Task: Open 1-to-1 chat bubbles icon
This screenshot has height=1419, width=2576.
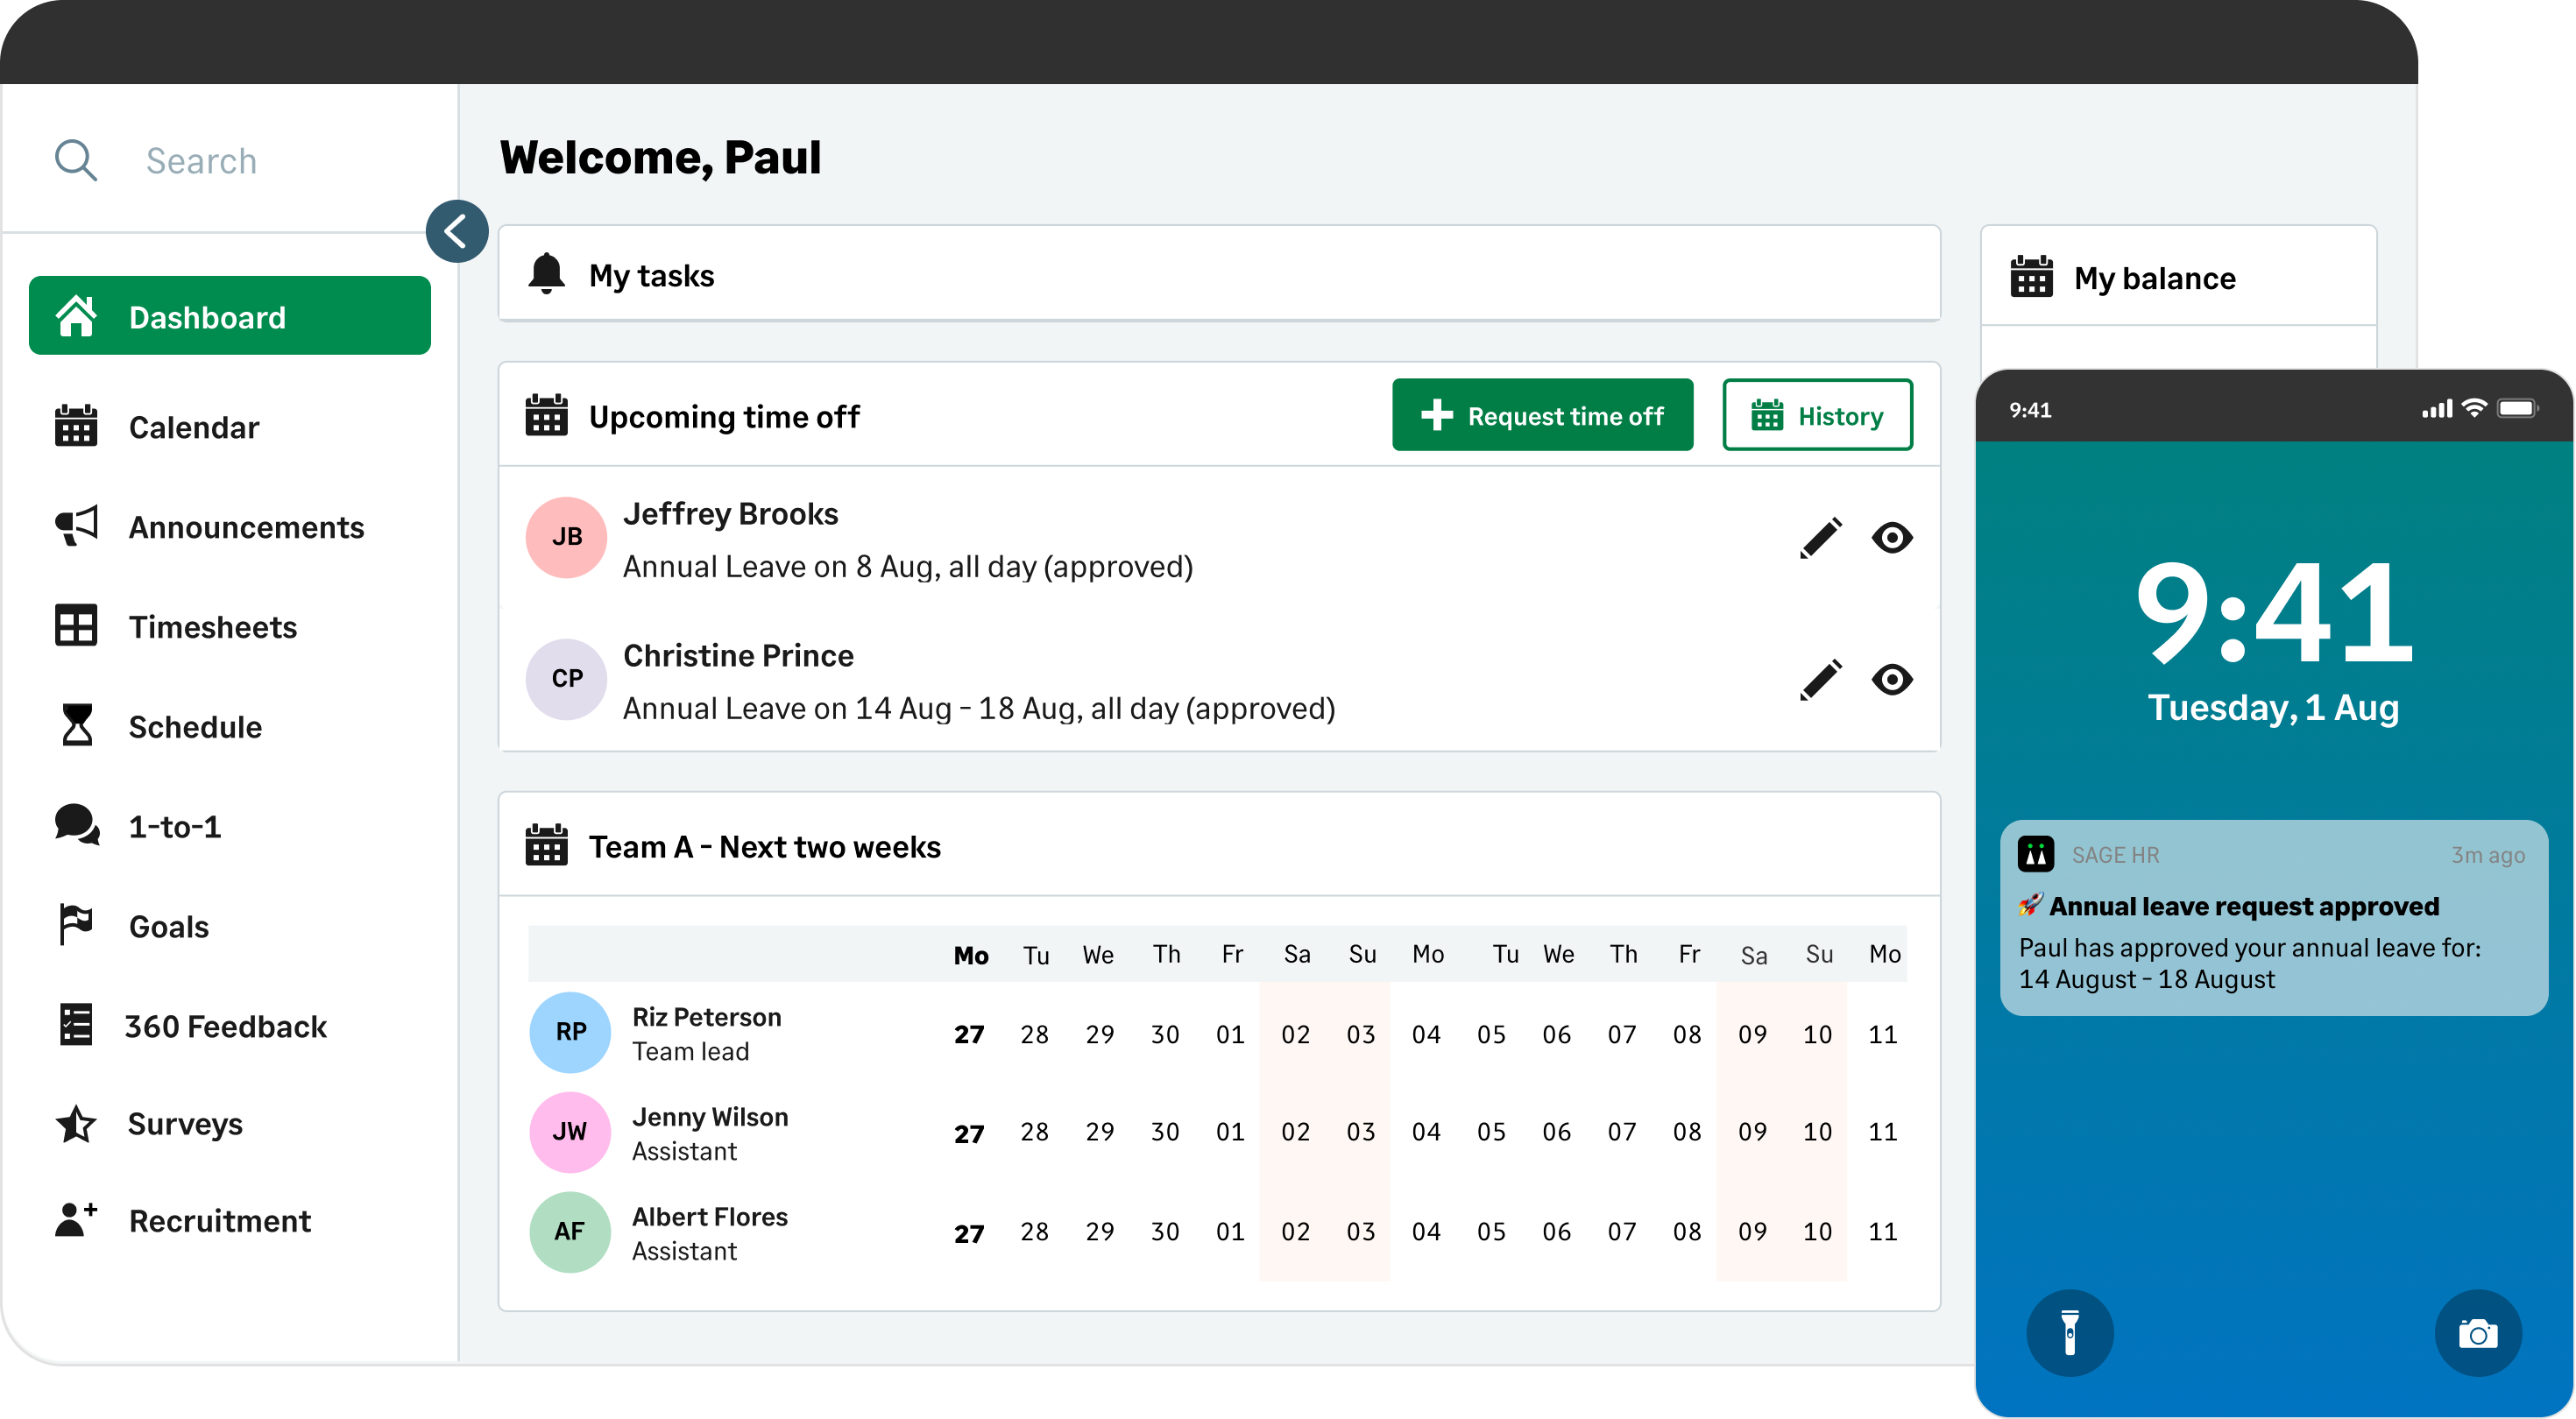Action: [x=77, y=826]
